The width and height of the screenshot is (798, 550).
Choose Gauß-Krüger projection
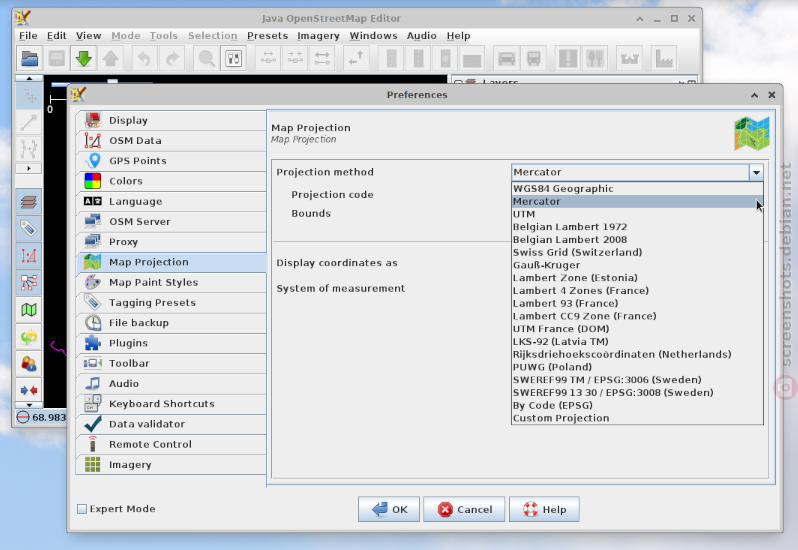click(x=637, y=265)
